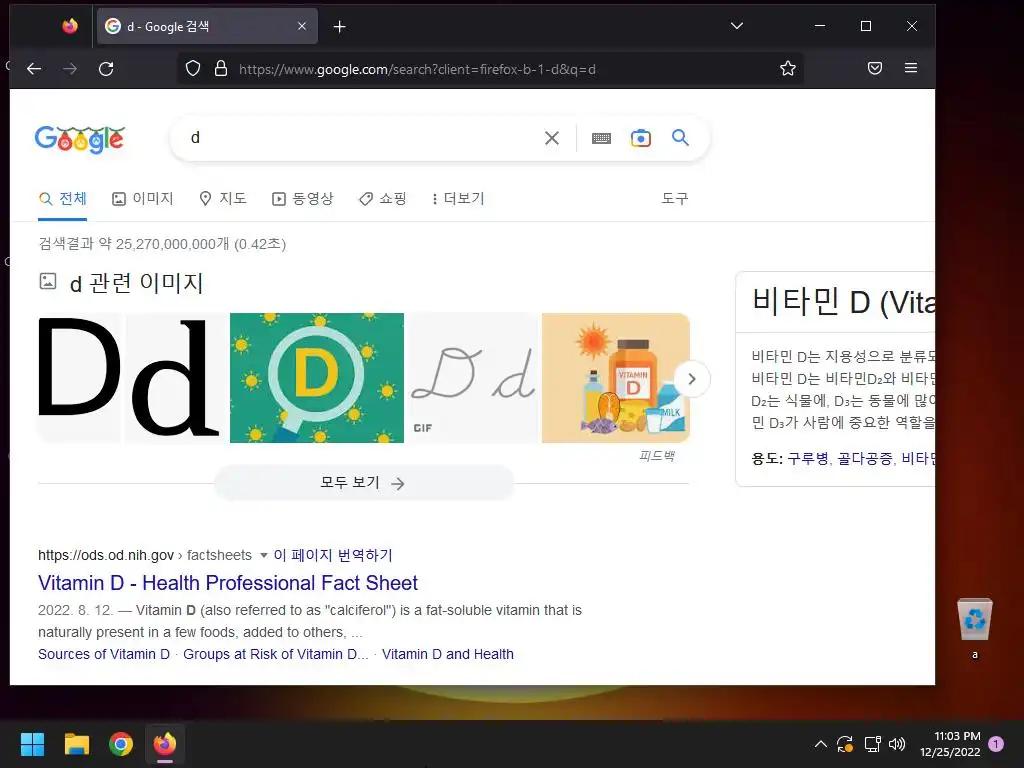Open the vitamin D bottle foods image
Screen dimensions: 1024x768
coord(615,378)
